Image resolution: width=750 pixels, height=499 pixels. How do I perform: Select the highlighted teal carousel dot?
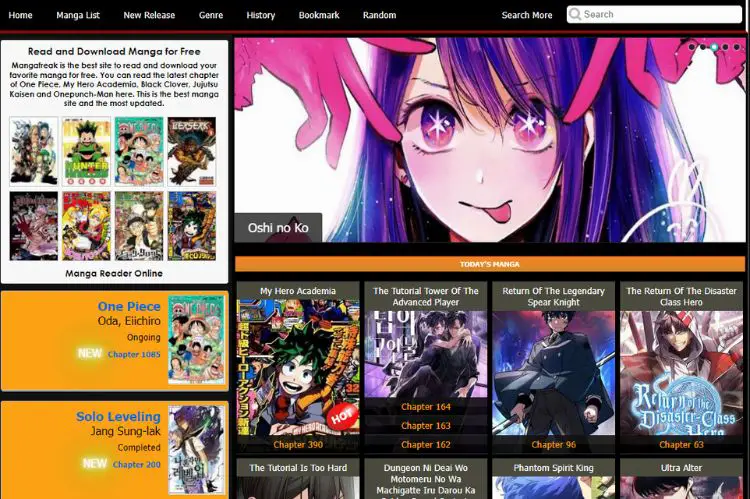click(714, 47)
